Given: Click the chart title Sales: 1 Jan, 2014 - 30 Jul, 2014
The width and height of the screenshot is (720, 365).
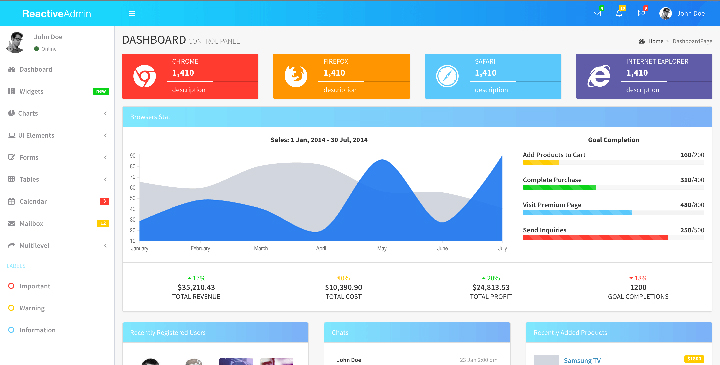Looking at the screenshot, I should (x=319, y=140).
